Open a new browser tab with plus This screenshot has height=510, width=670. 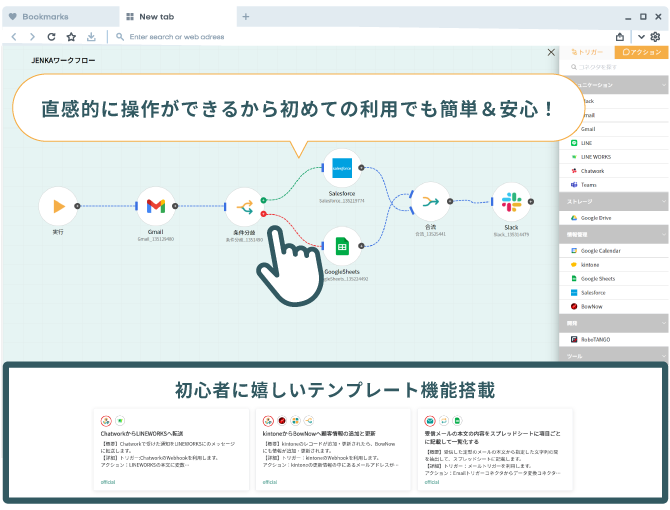click(246, 17)
